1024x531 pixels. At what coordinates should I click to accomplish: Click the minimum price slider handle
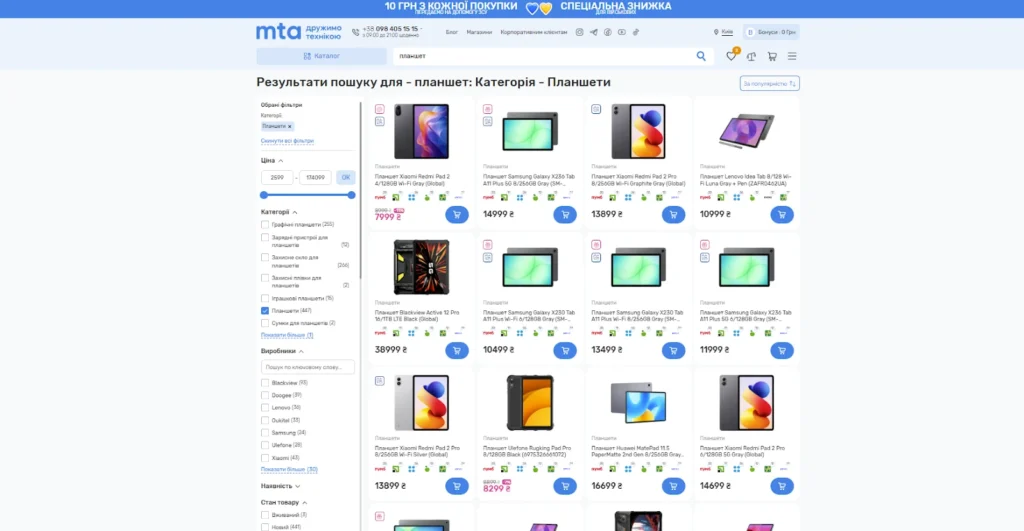pos(264,195)
